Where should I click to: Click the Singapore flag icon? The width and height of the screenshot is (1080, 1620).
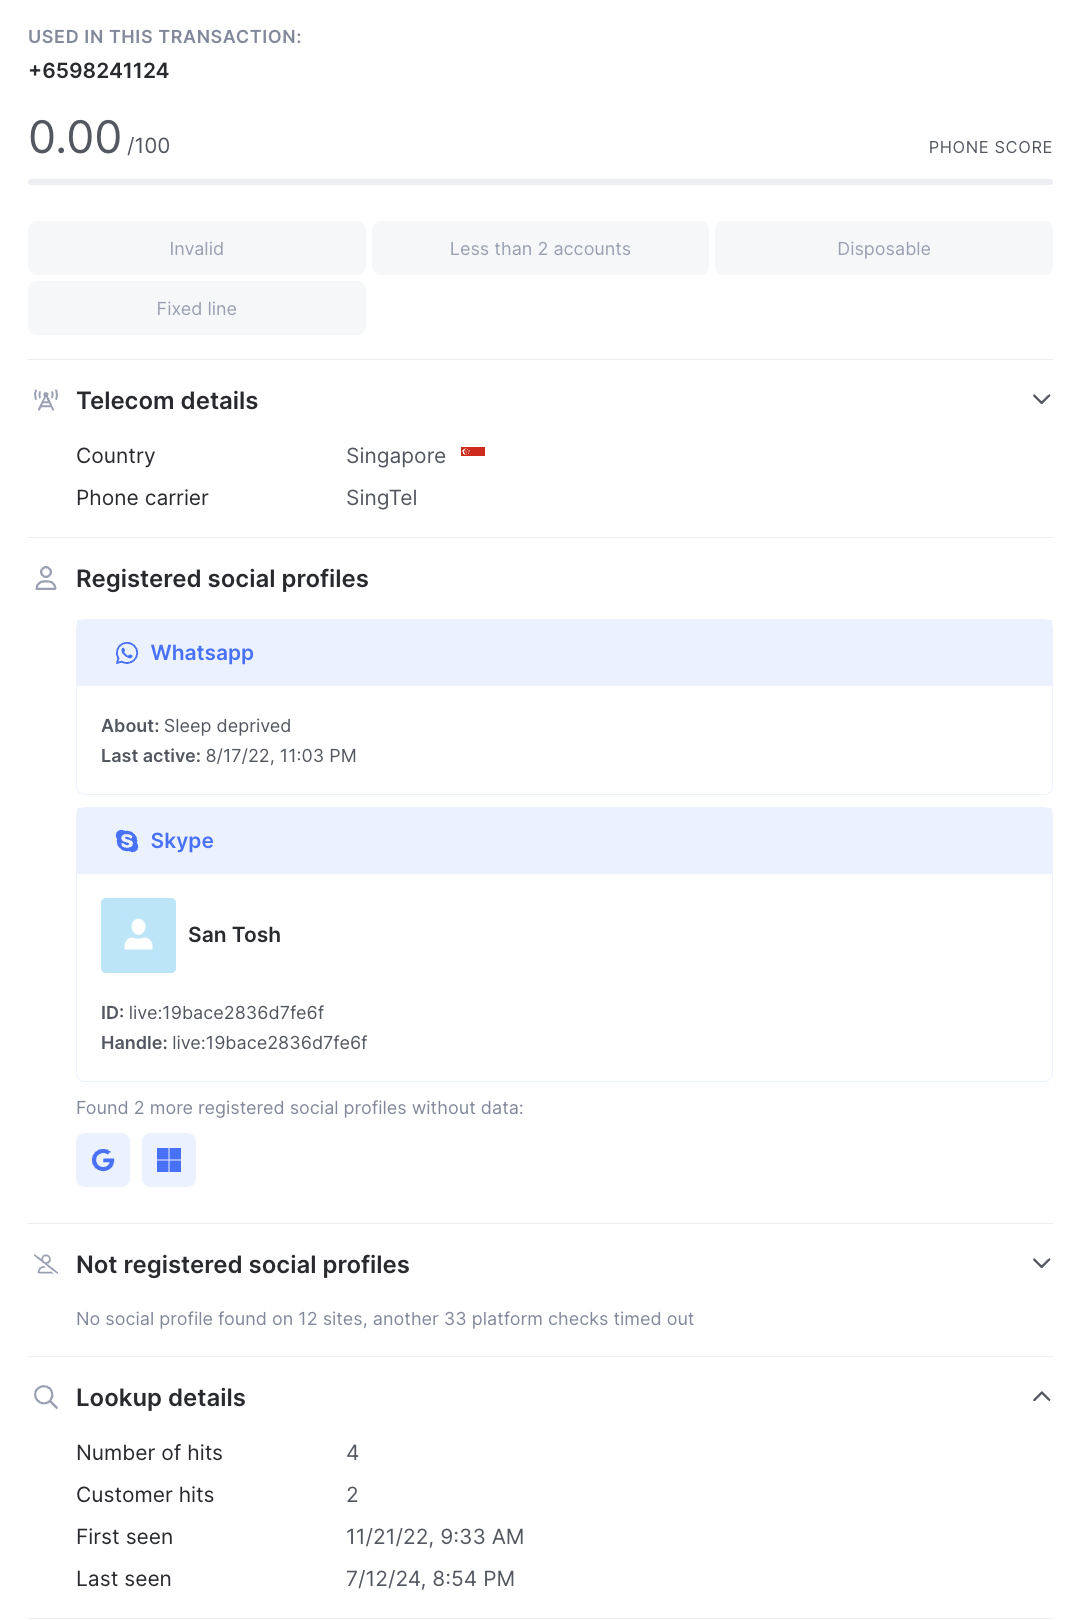473,452
